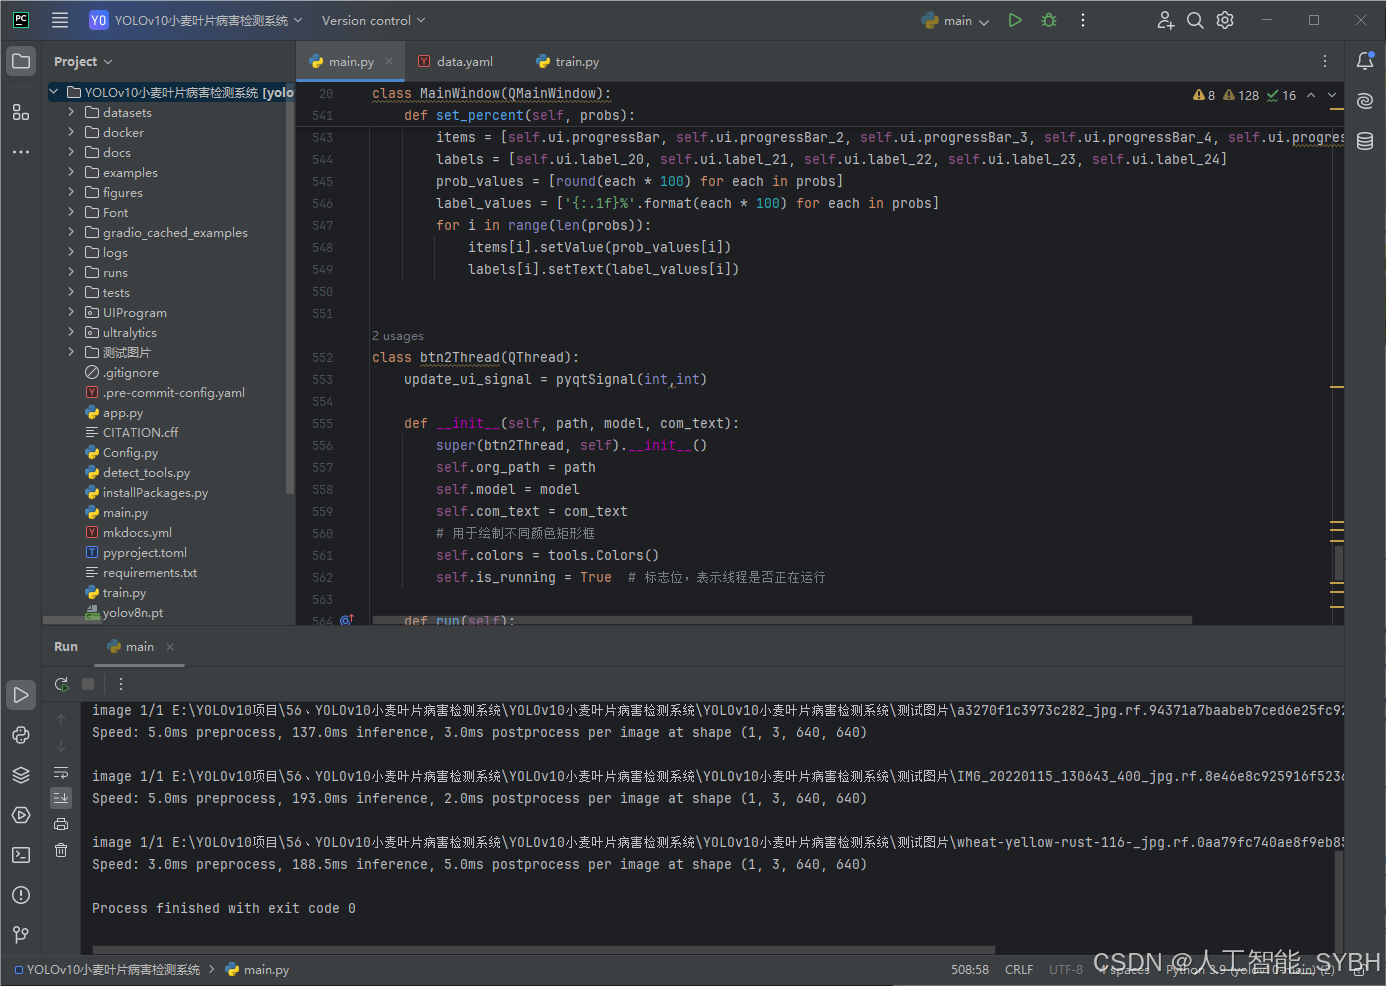Click the editor vertical scrollbar thumb

click(x=1338, y=562)
